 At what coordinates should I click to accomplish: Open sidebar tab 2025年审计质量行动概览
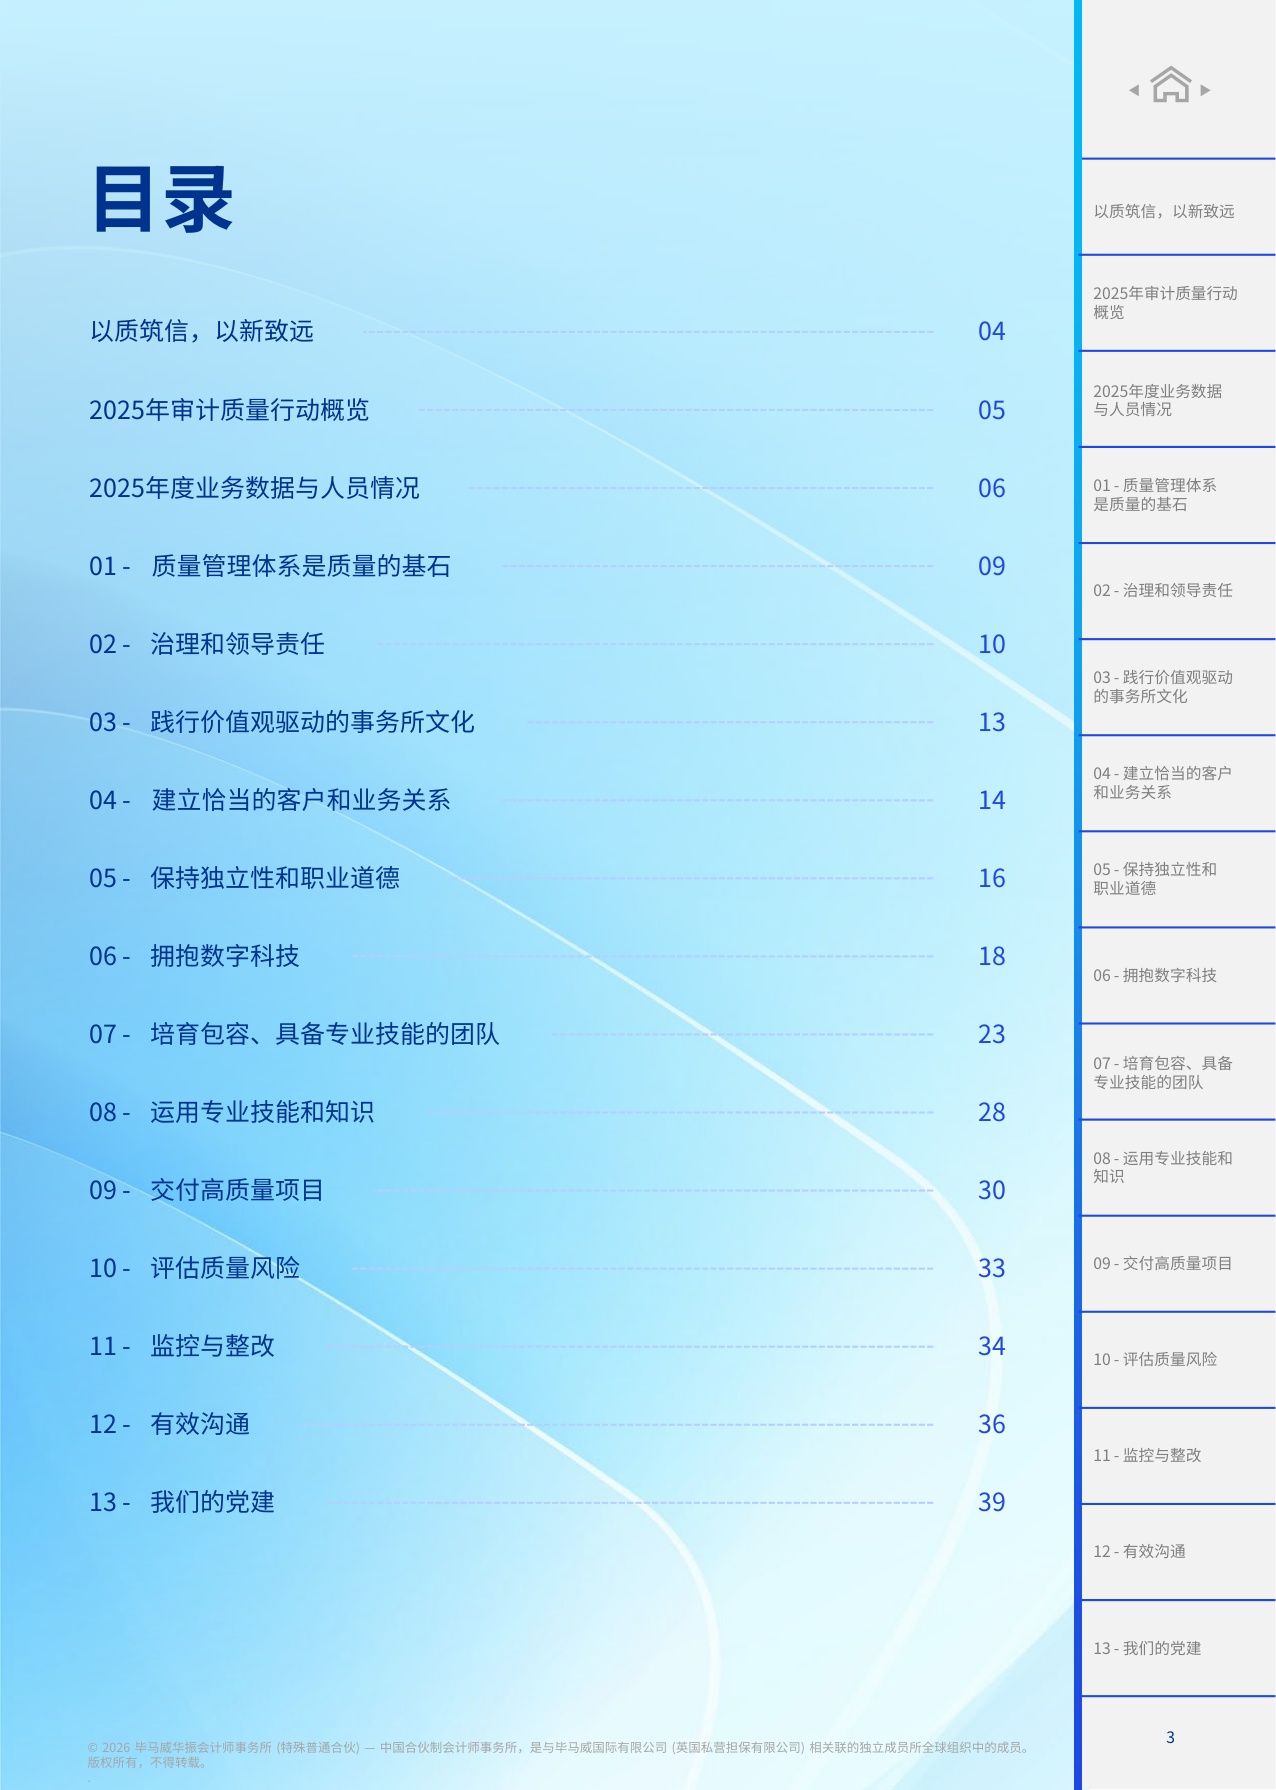(1178, 303)
